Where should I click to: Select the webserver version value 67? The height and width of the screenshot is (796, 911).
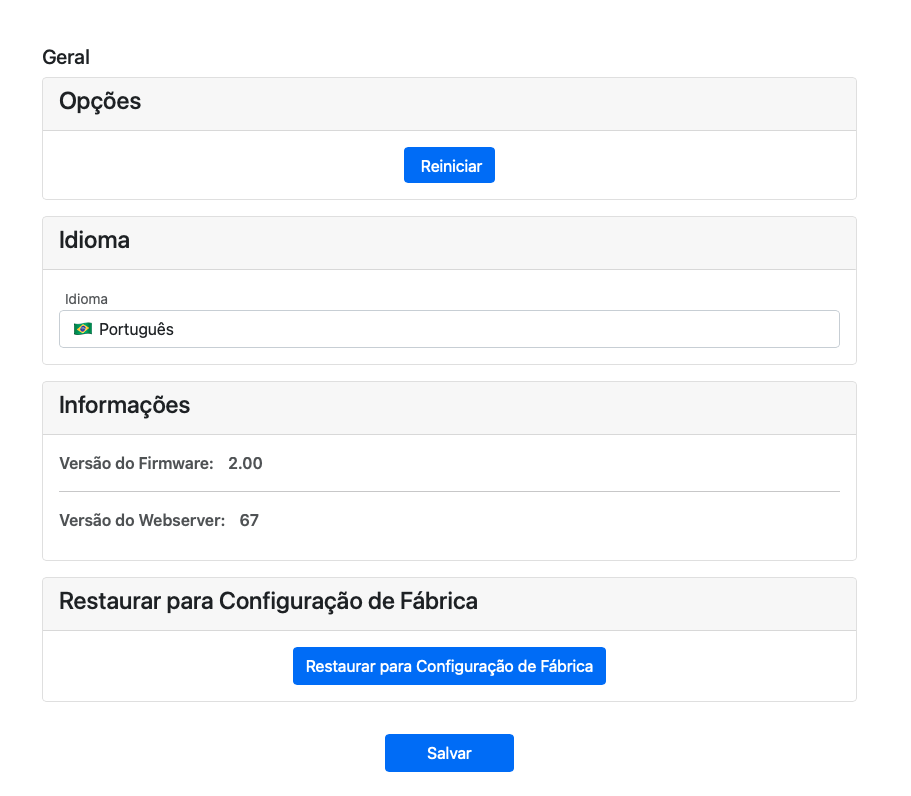[249, 520]
